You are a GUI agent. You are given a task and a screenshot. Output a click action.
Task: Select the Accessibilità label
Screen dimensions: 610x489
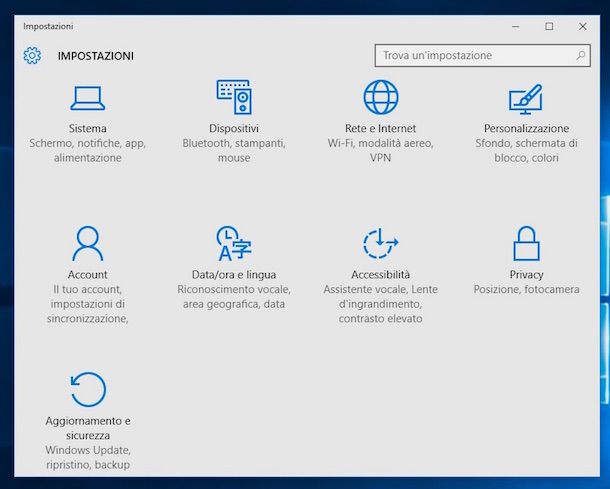click(x=380, y=275)
